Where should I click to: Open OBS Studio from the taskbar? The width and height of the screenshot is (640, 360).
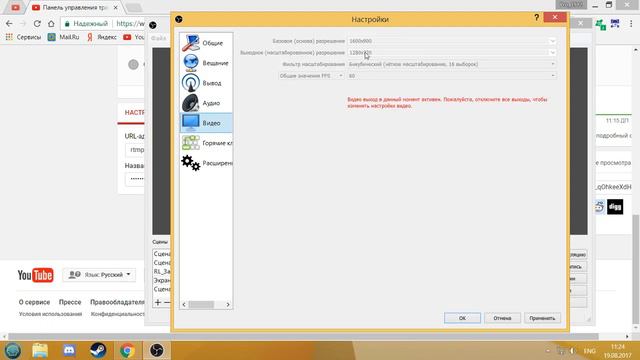[157, 351]
